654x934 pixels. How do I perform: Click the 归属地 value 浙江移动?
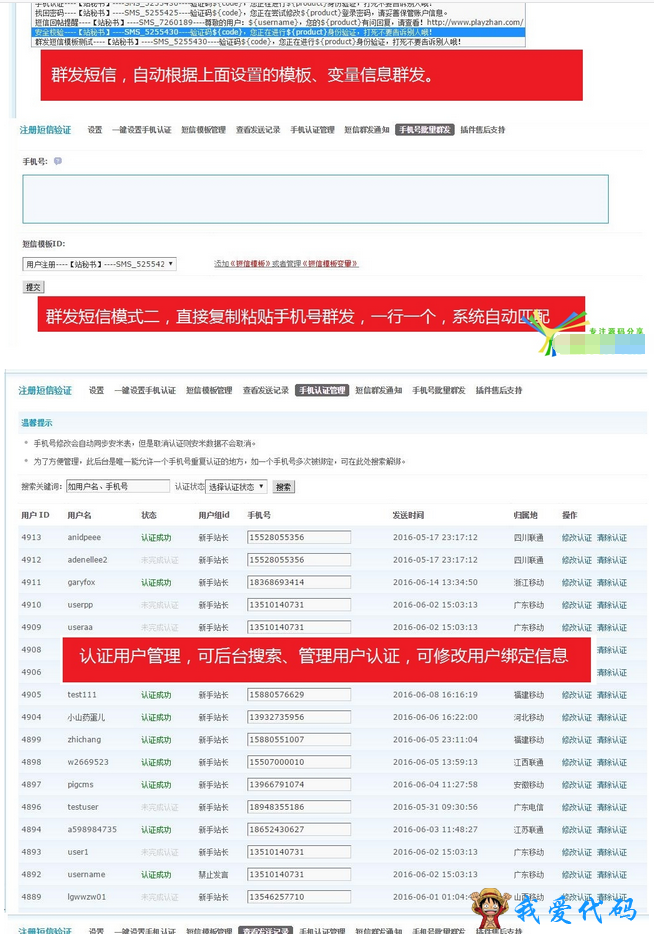[x=529, y=583]
